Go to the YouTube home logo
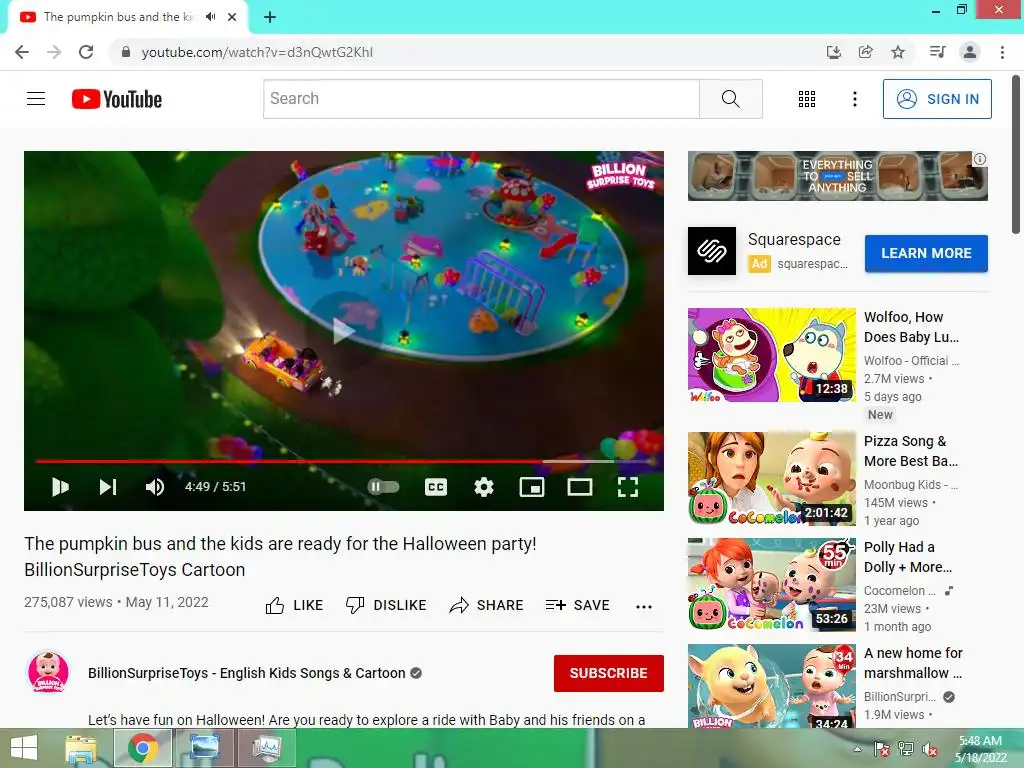 click(117, 99)
